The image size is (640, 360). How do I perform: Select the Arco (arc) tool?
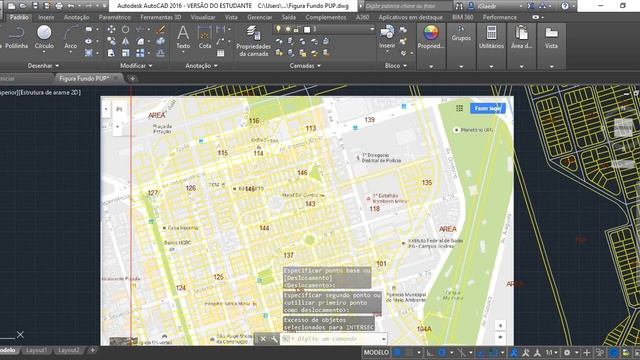point(71,38)
